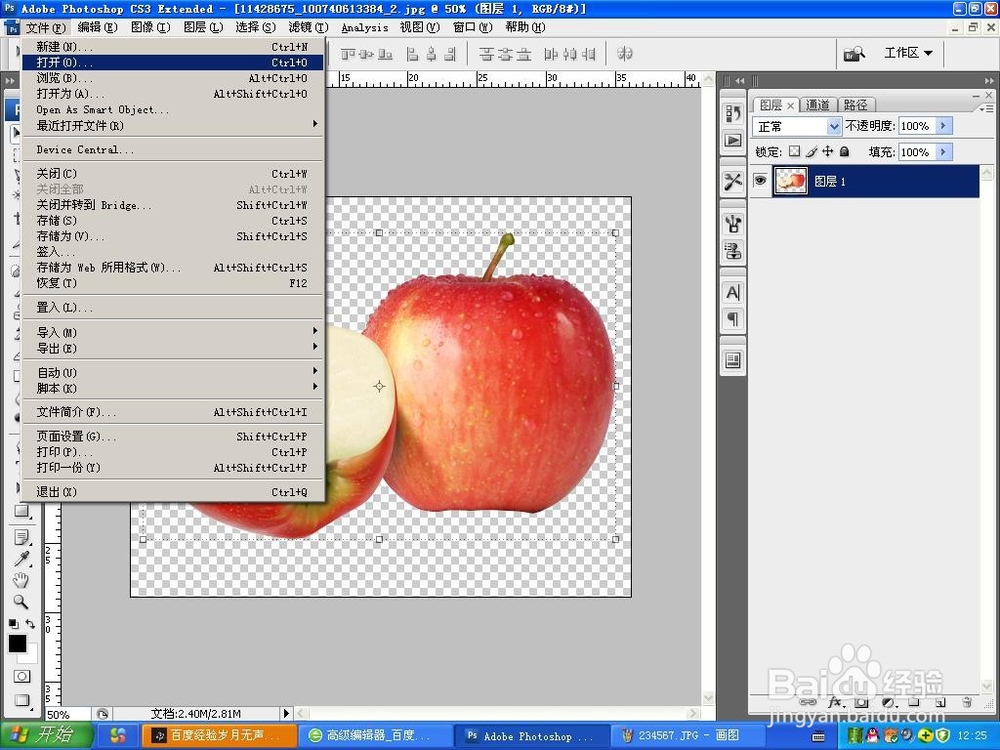This screenshot has width=1000, height=750.
Task: Open the Paragraph panel icon
Action: click(733, 319)
